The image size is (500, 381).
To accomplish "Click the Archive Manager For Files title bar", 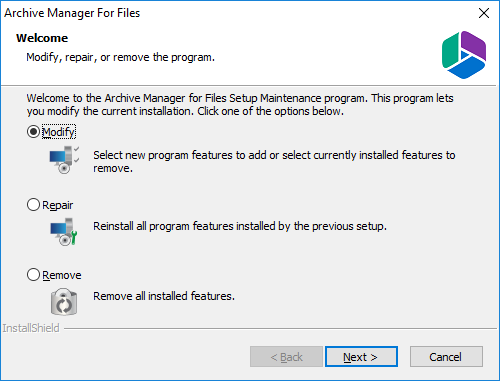I will (x=233, y=13).
